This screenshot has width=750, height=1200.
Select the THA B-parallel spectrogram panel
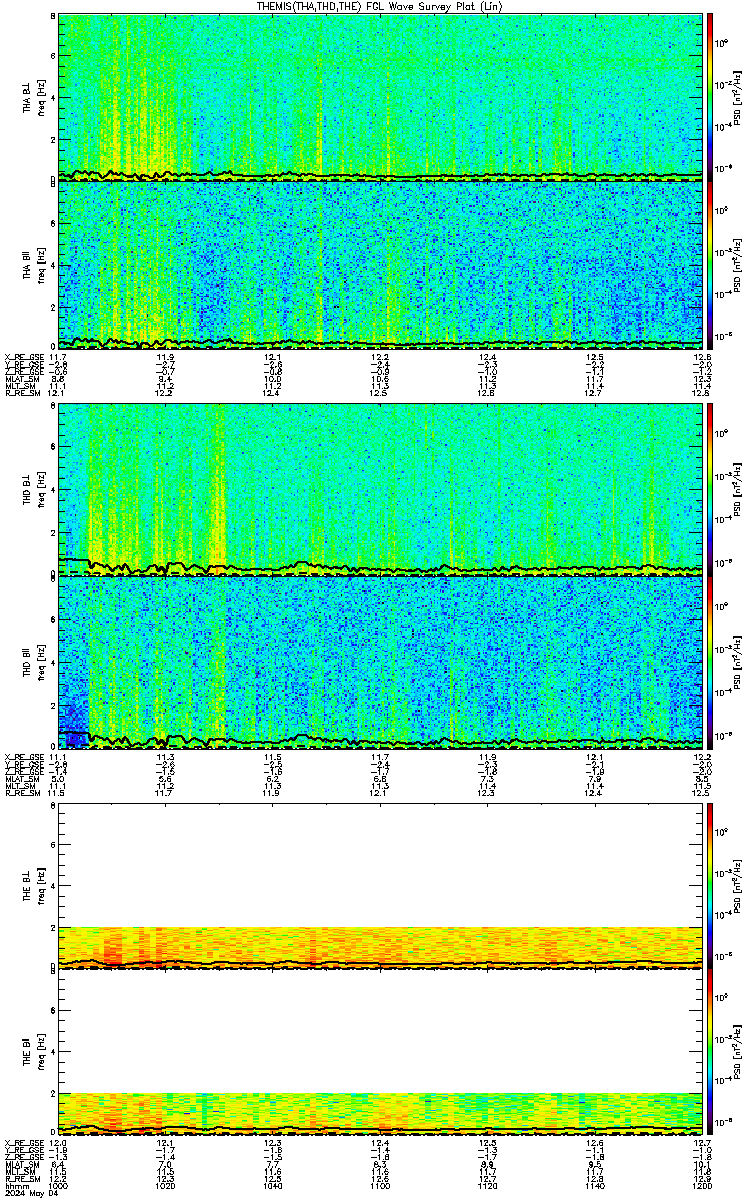380,264
